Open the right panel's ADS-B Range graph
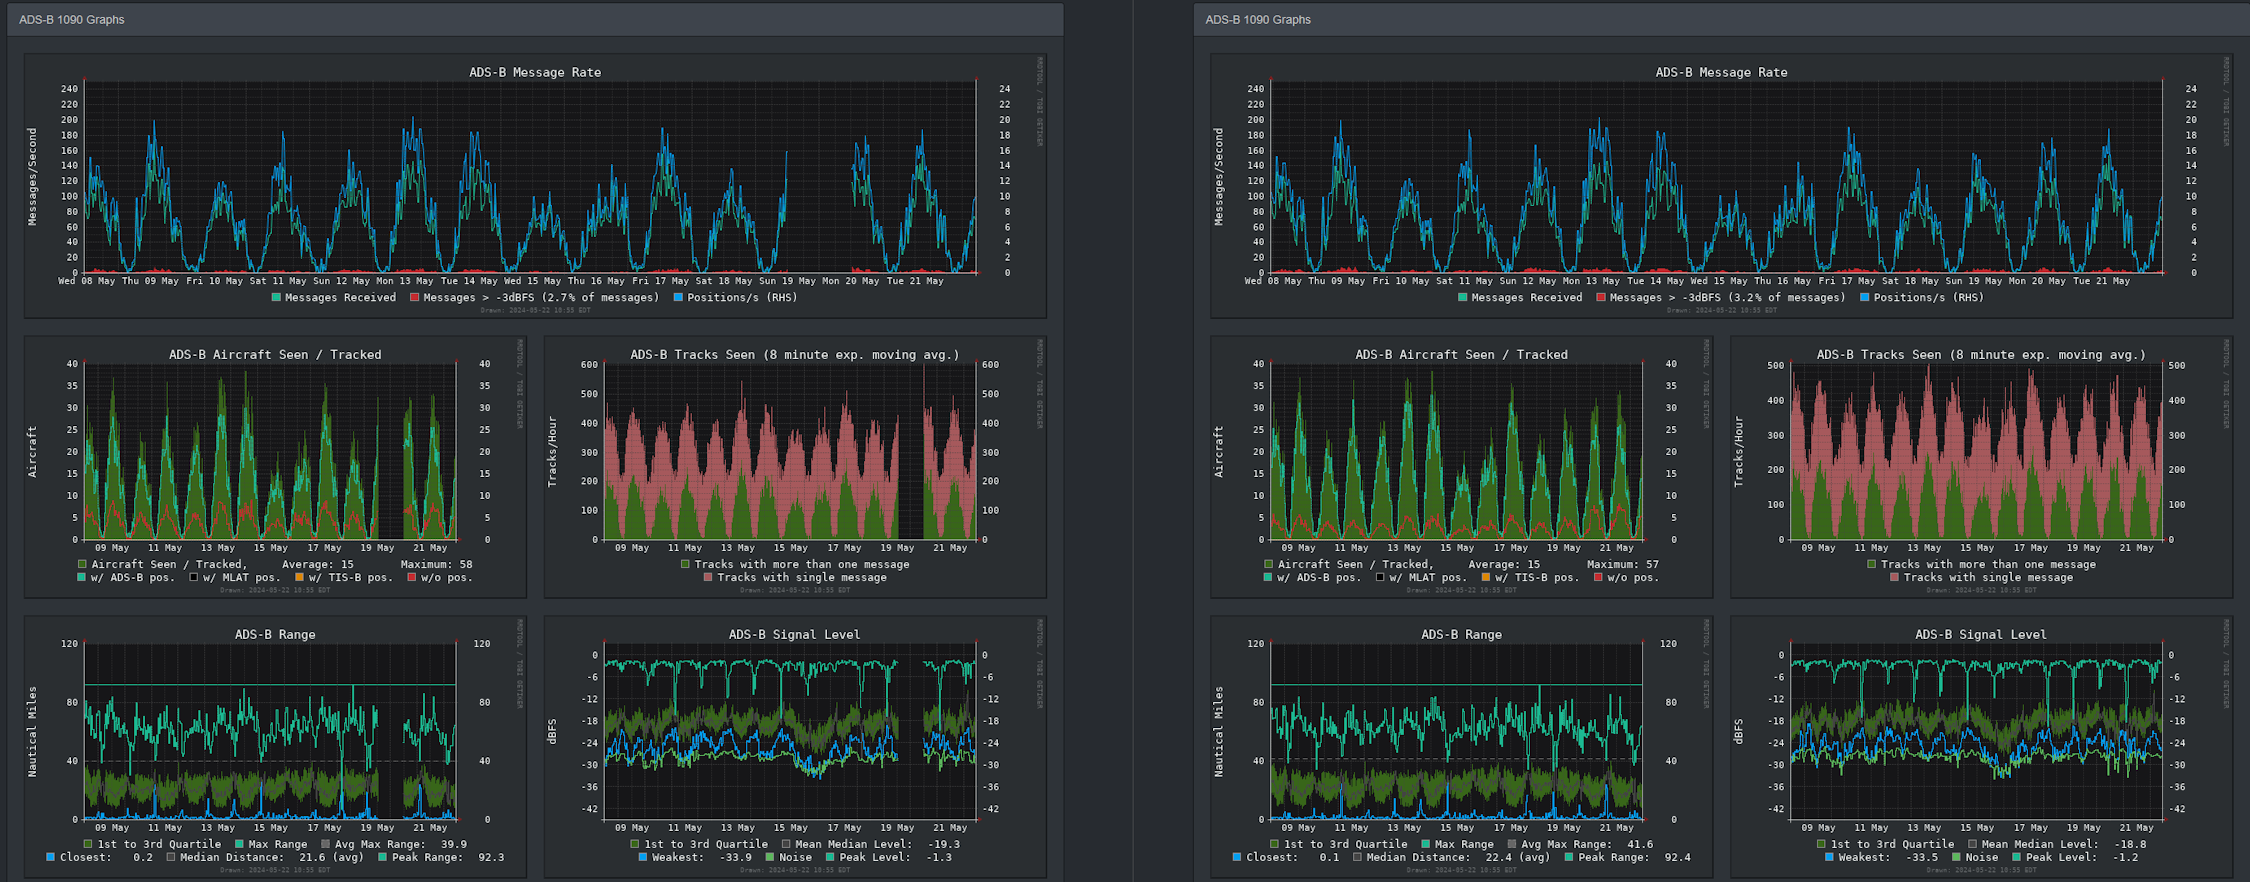Screen dimensions: 2250x882 (x=1461, y=747)
